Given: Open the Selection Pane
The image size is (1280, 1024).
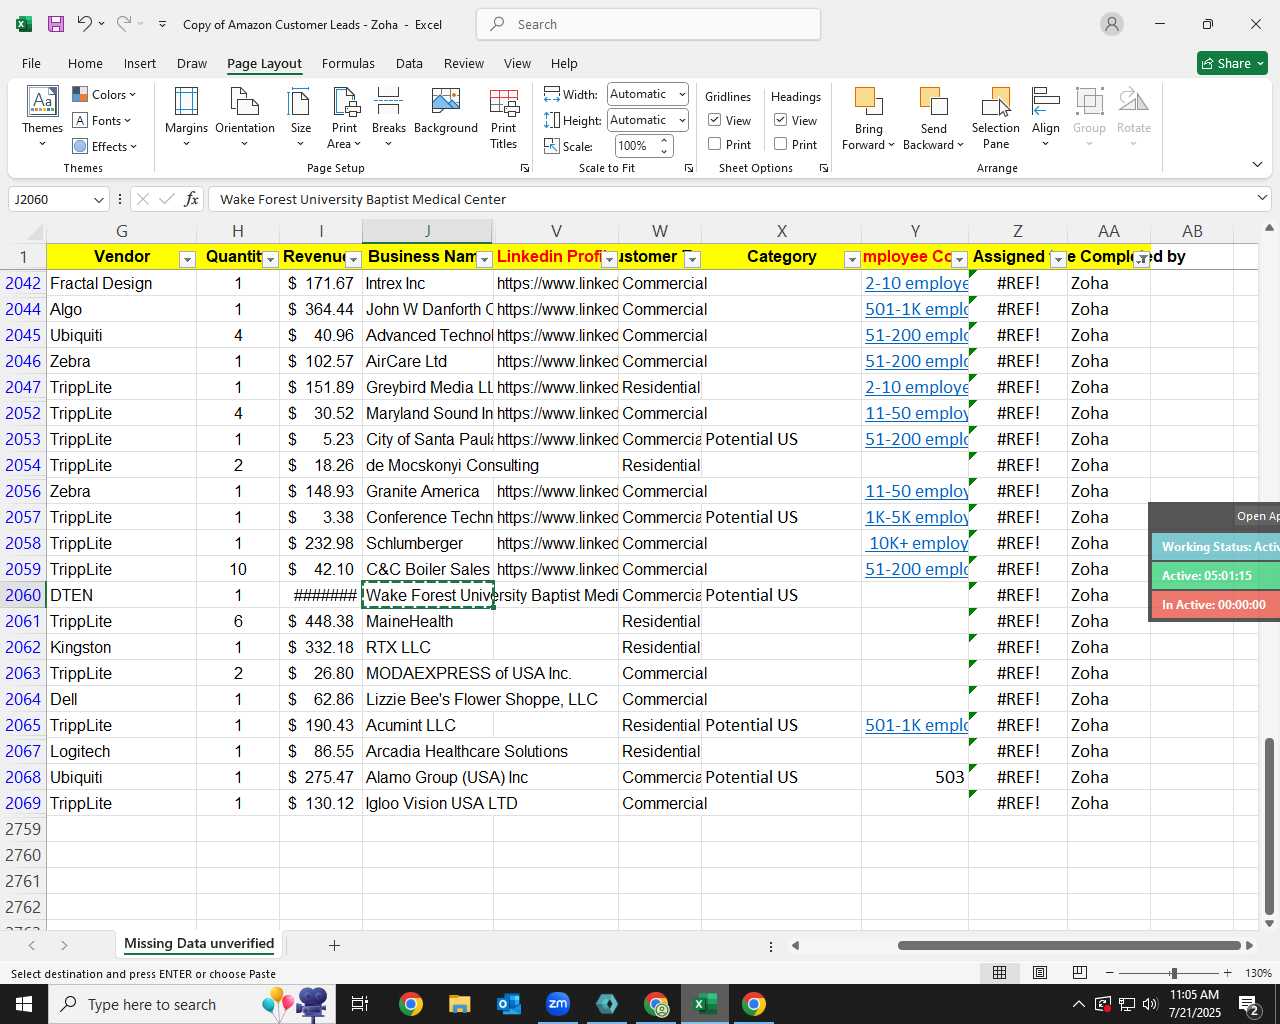Looking at the screenshot, I should [995, 117].
